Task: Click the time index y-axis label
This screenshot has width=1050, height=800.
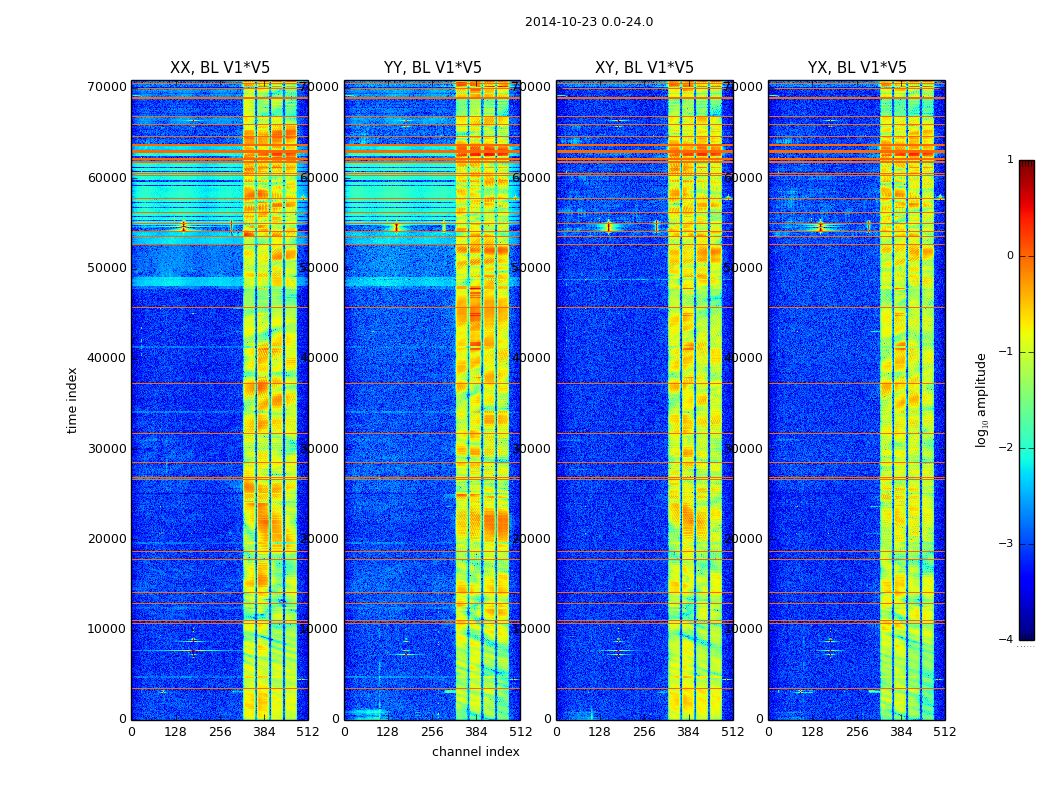Action: (x=72, y=400)
